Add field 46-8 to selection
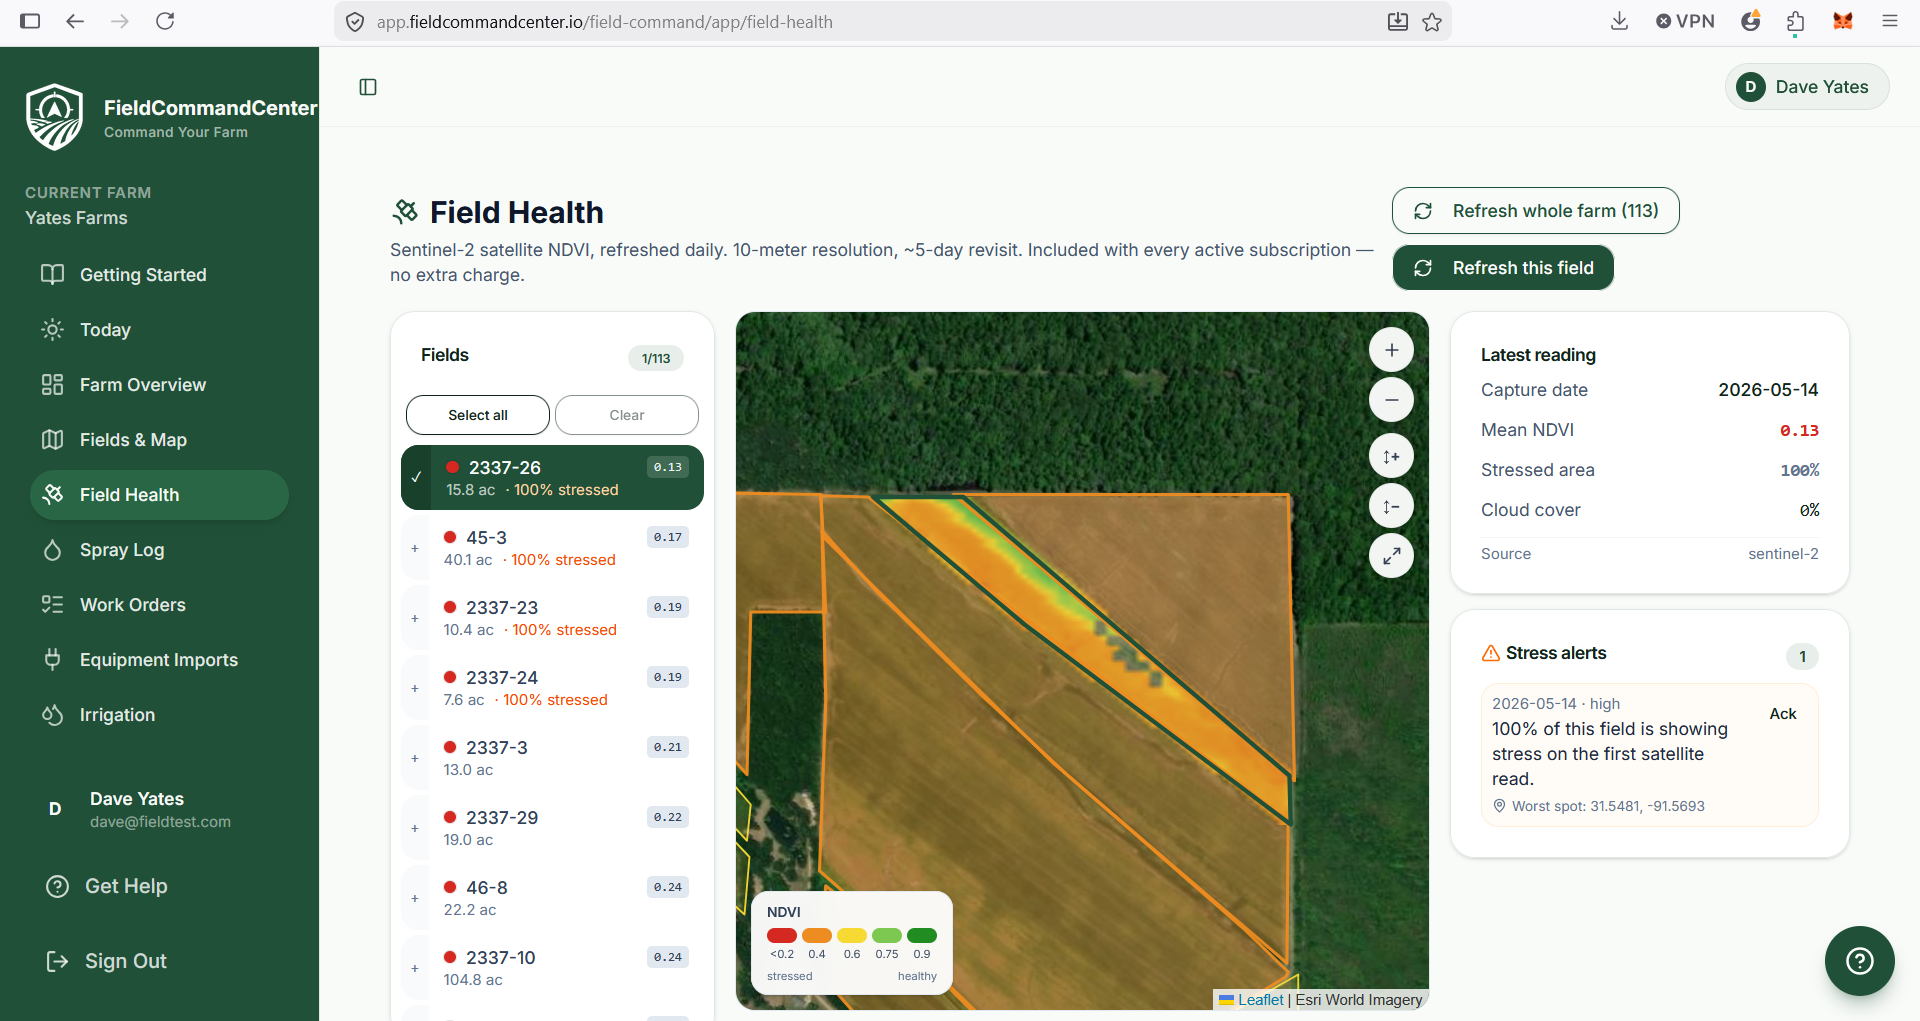Screen dimensions: 1920x1021 [415, 898]
